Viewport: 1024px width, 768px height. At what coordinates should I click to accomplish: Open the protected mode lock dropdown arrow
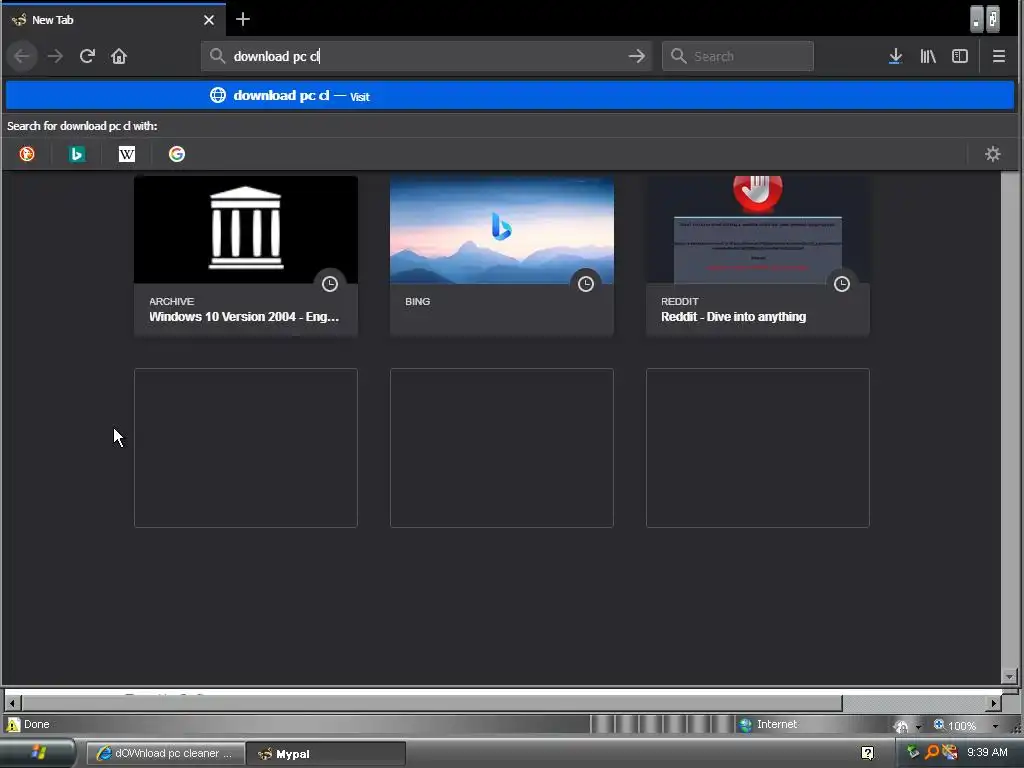(x=918, y=726)
